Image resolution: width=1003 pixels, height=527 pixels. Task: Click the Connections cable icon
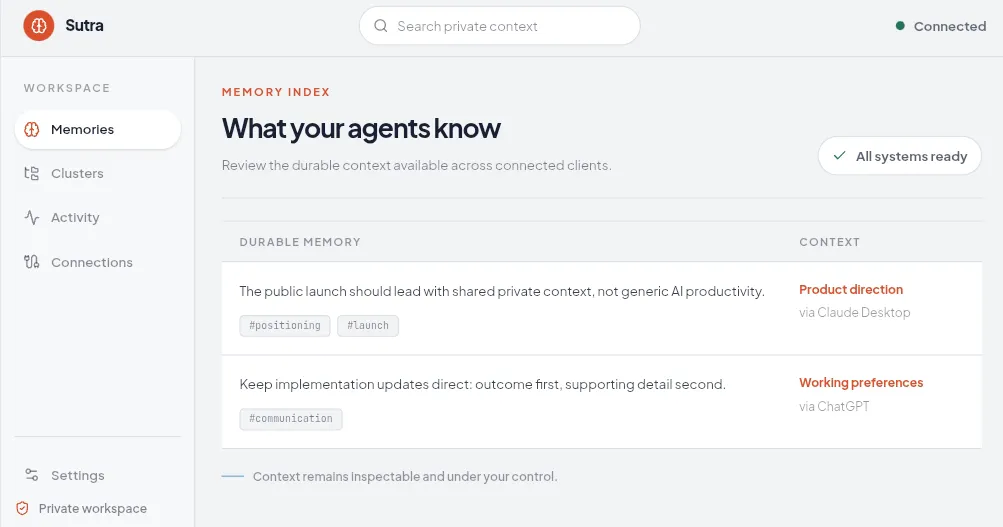32,262
